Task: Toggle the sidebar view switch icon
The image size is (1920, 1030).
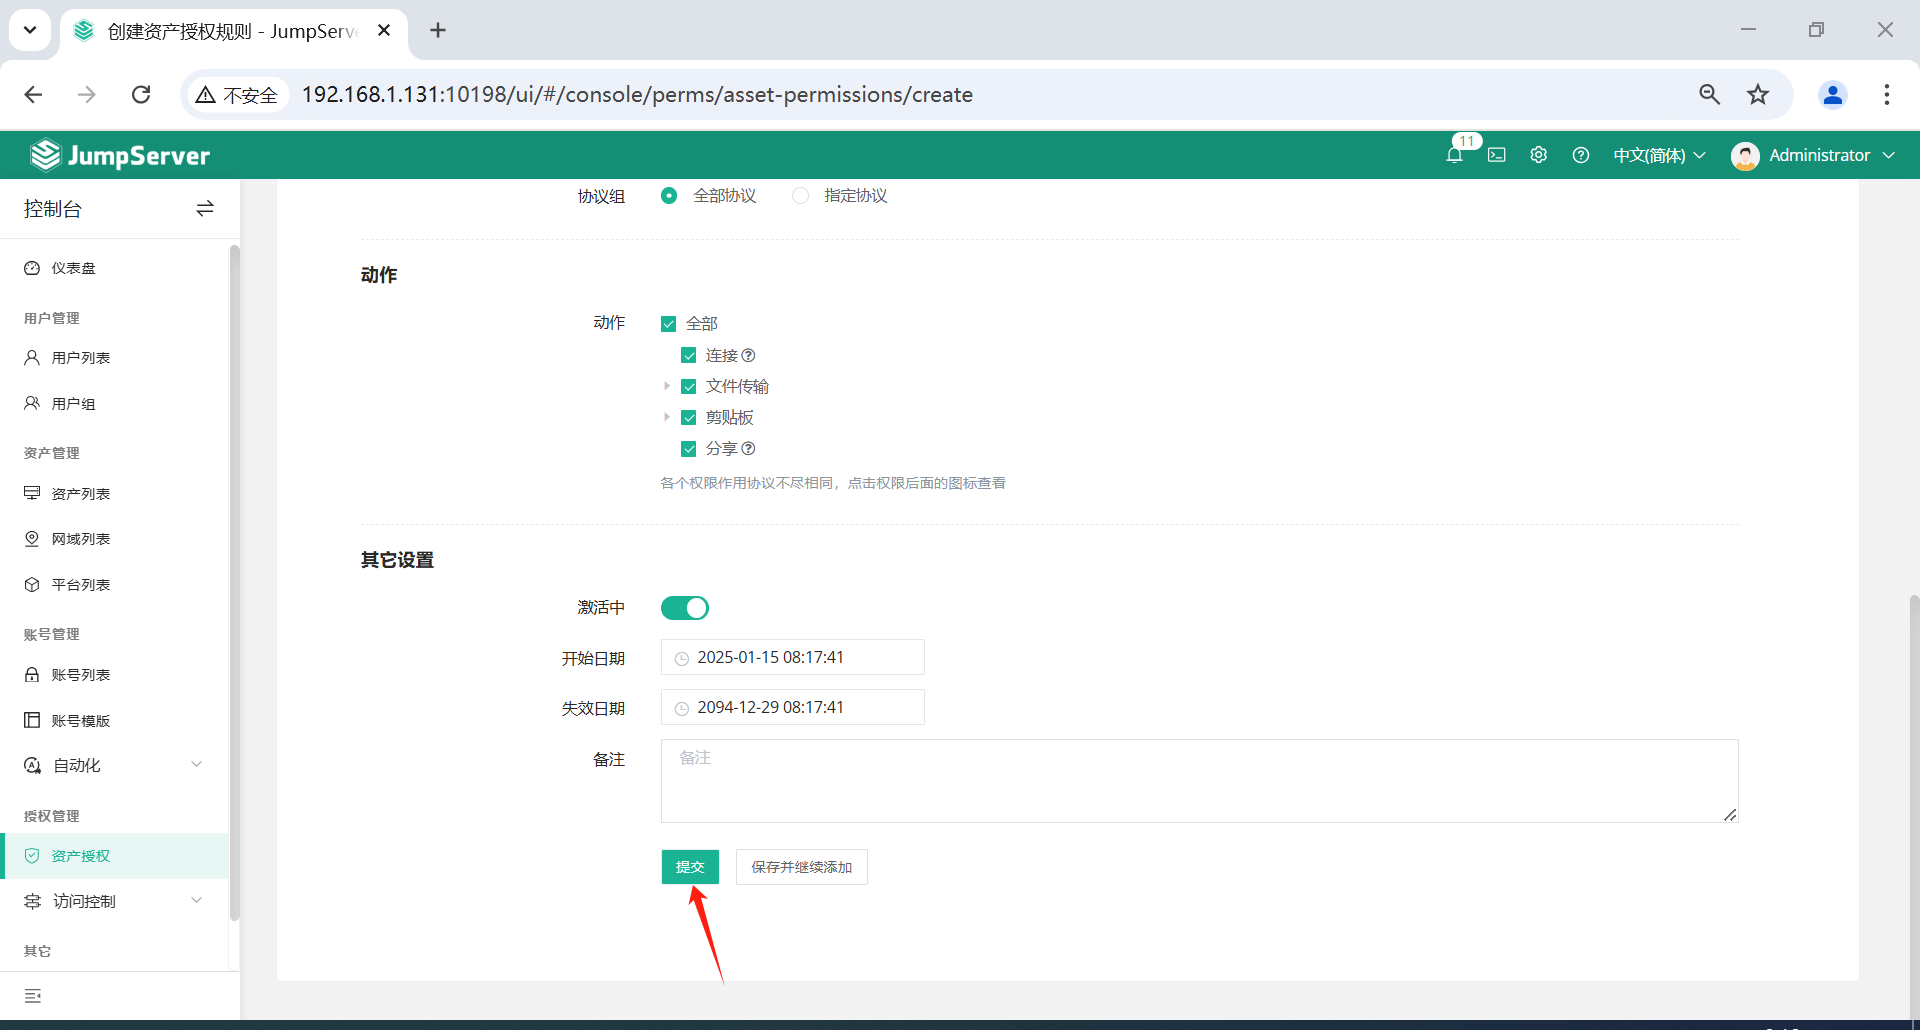Action: (205, 208)
